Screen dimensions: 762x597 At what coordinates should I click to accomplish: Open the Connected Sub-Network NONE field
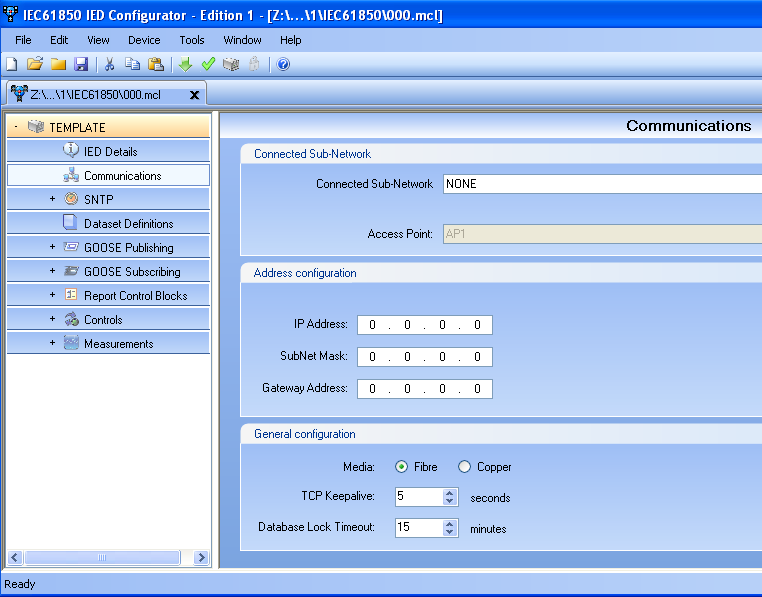(602, 184)
